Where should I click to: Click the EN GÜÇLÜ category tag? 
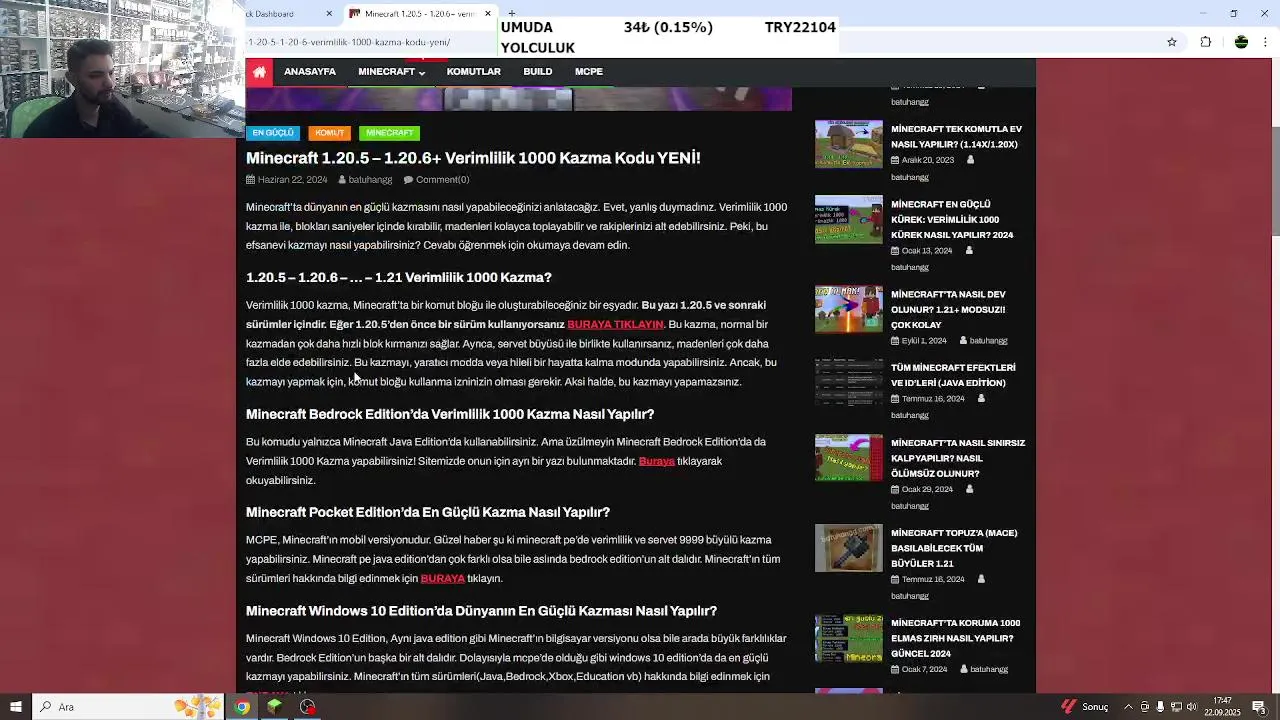point(273,133)
